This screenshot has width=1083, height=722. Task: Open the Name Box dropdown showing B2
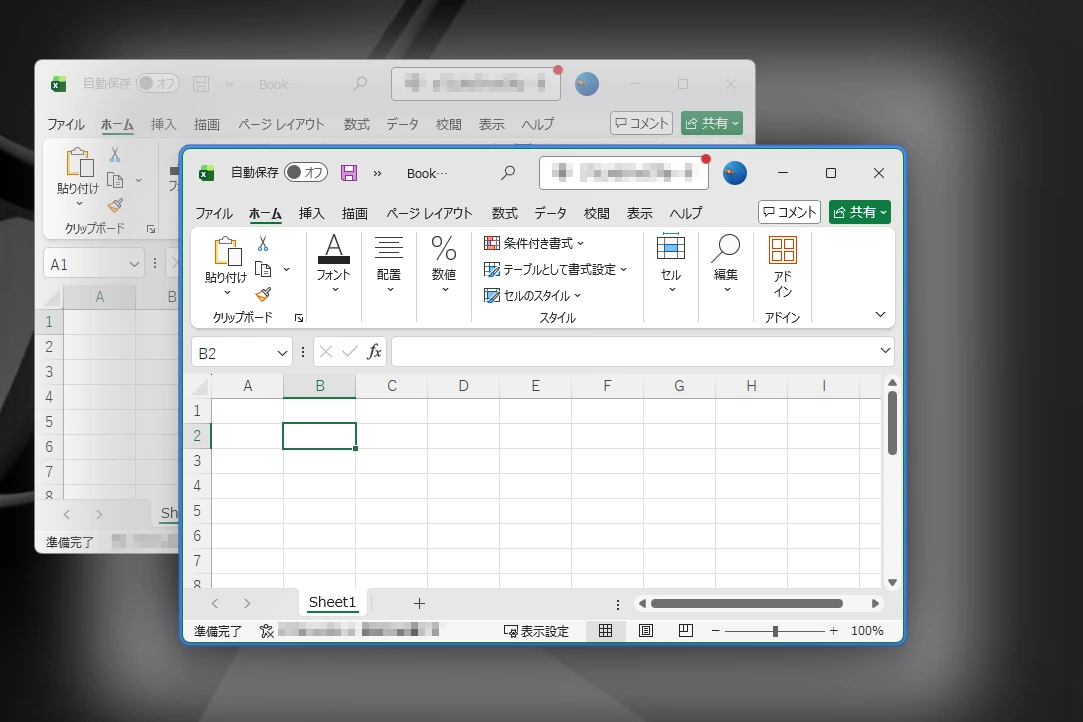[282, 353]
